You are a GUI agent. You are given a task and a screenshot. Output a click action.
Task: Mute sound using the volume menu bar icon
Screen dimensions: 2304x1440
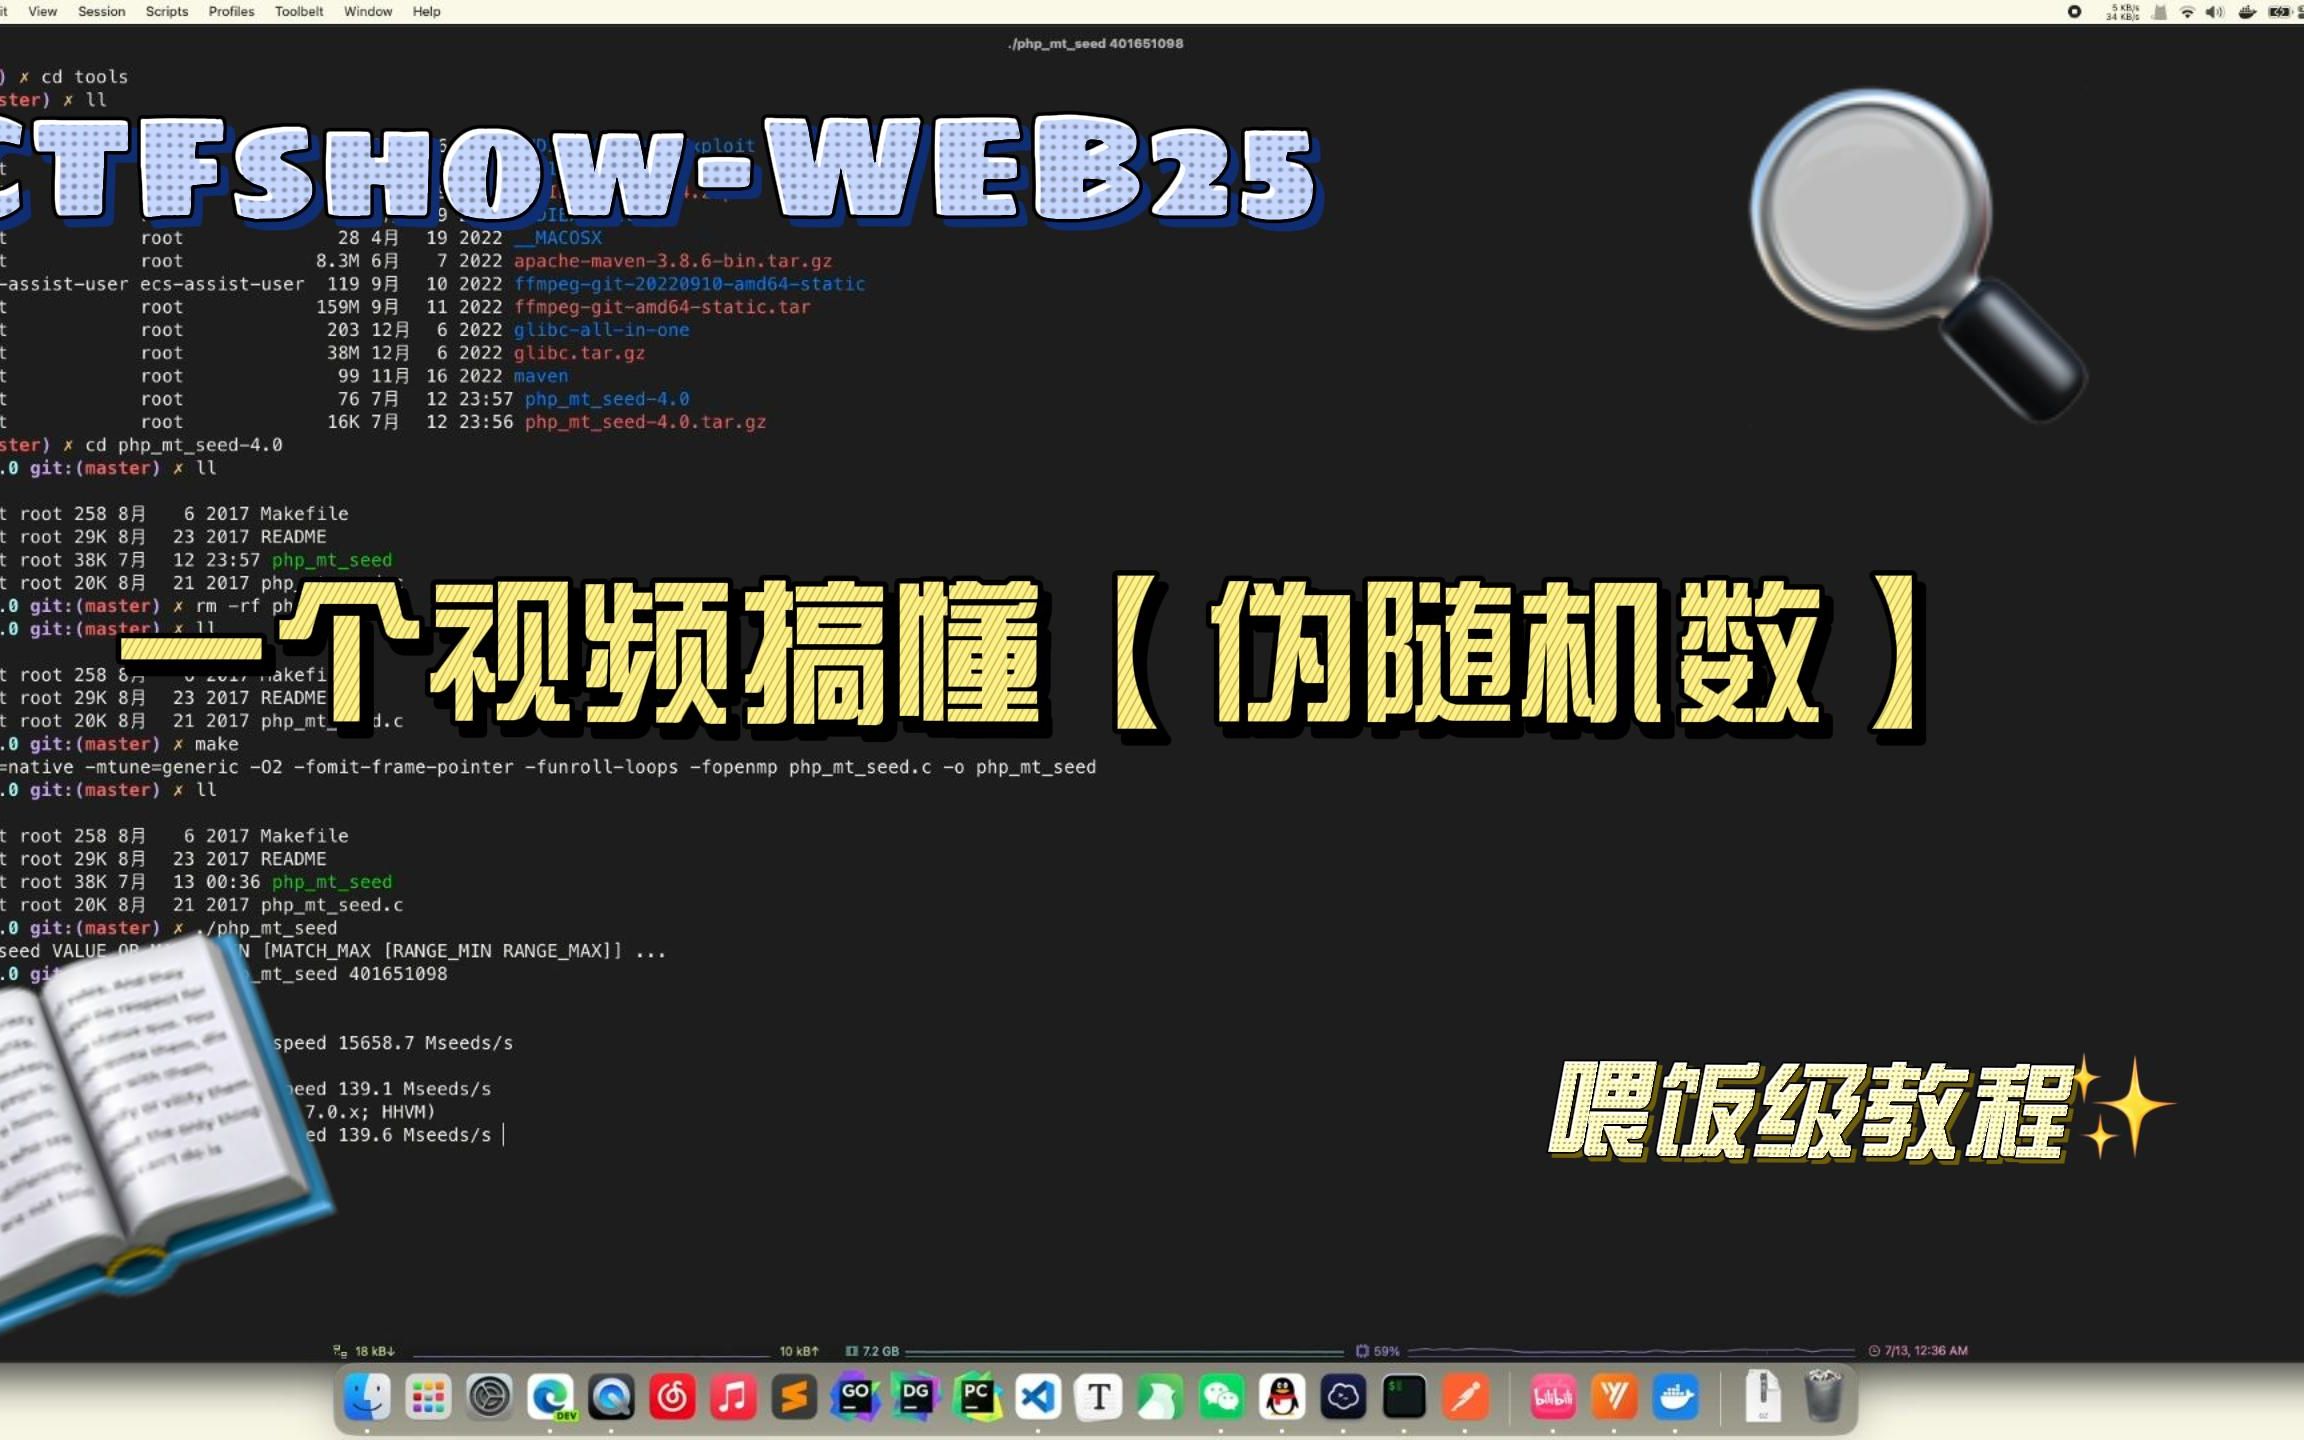(2213, 13)
